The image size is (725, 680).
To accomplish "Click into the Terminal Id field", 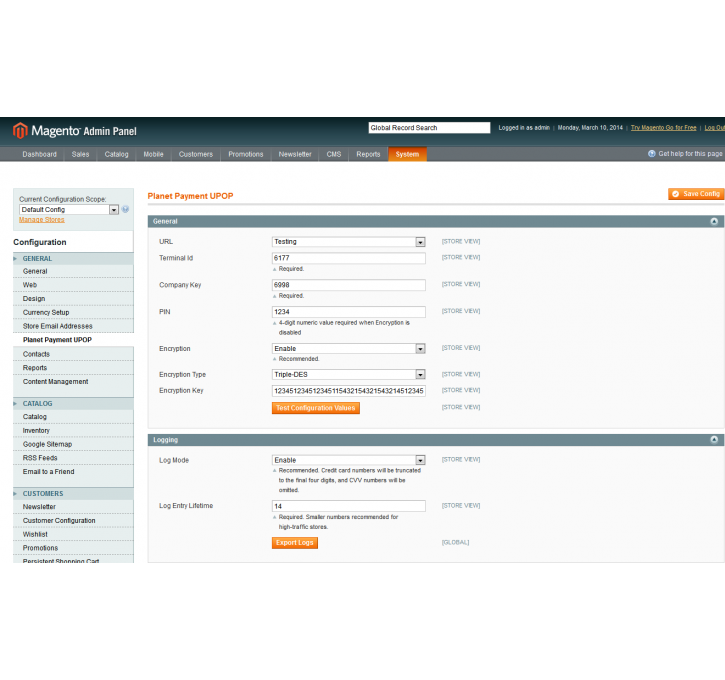I will pos(349,258).
